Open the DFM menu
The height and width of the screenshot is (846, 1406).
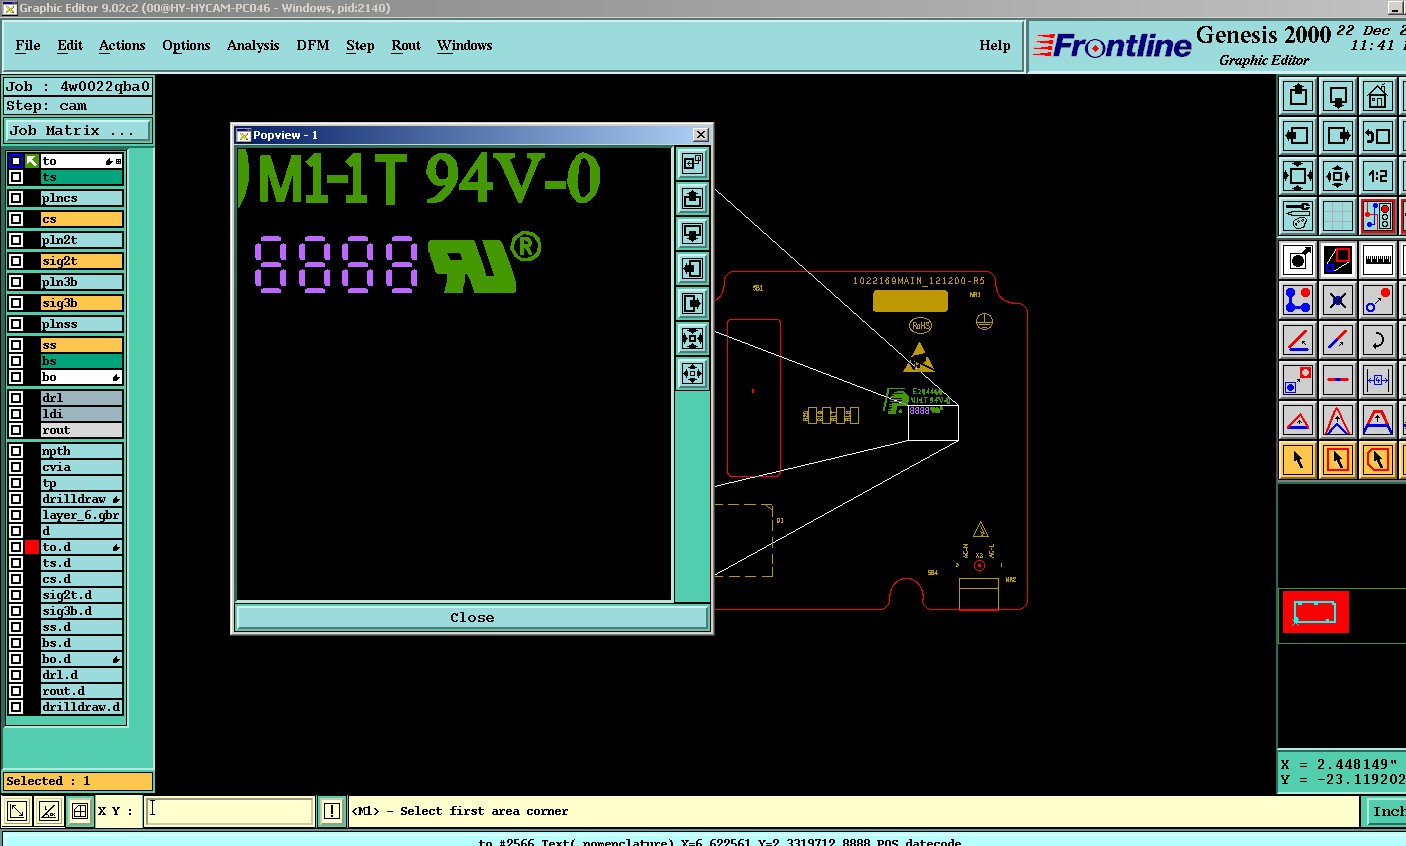(313, 45)
